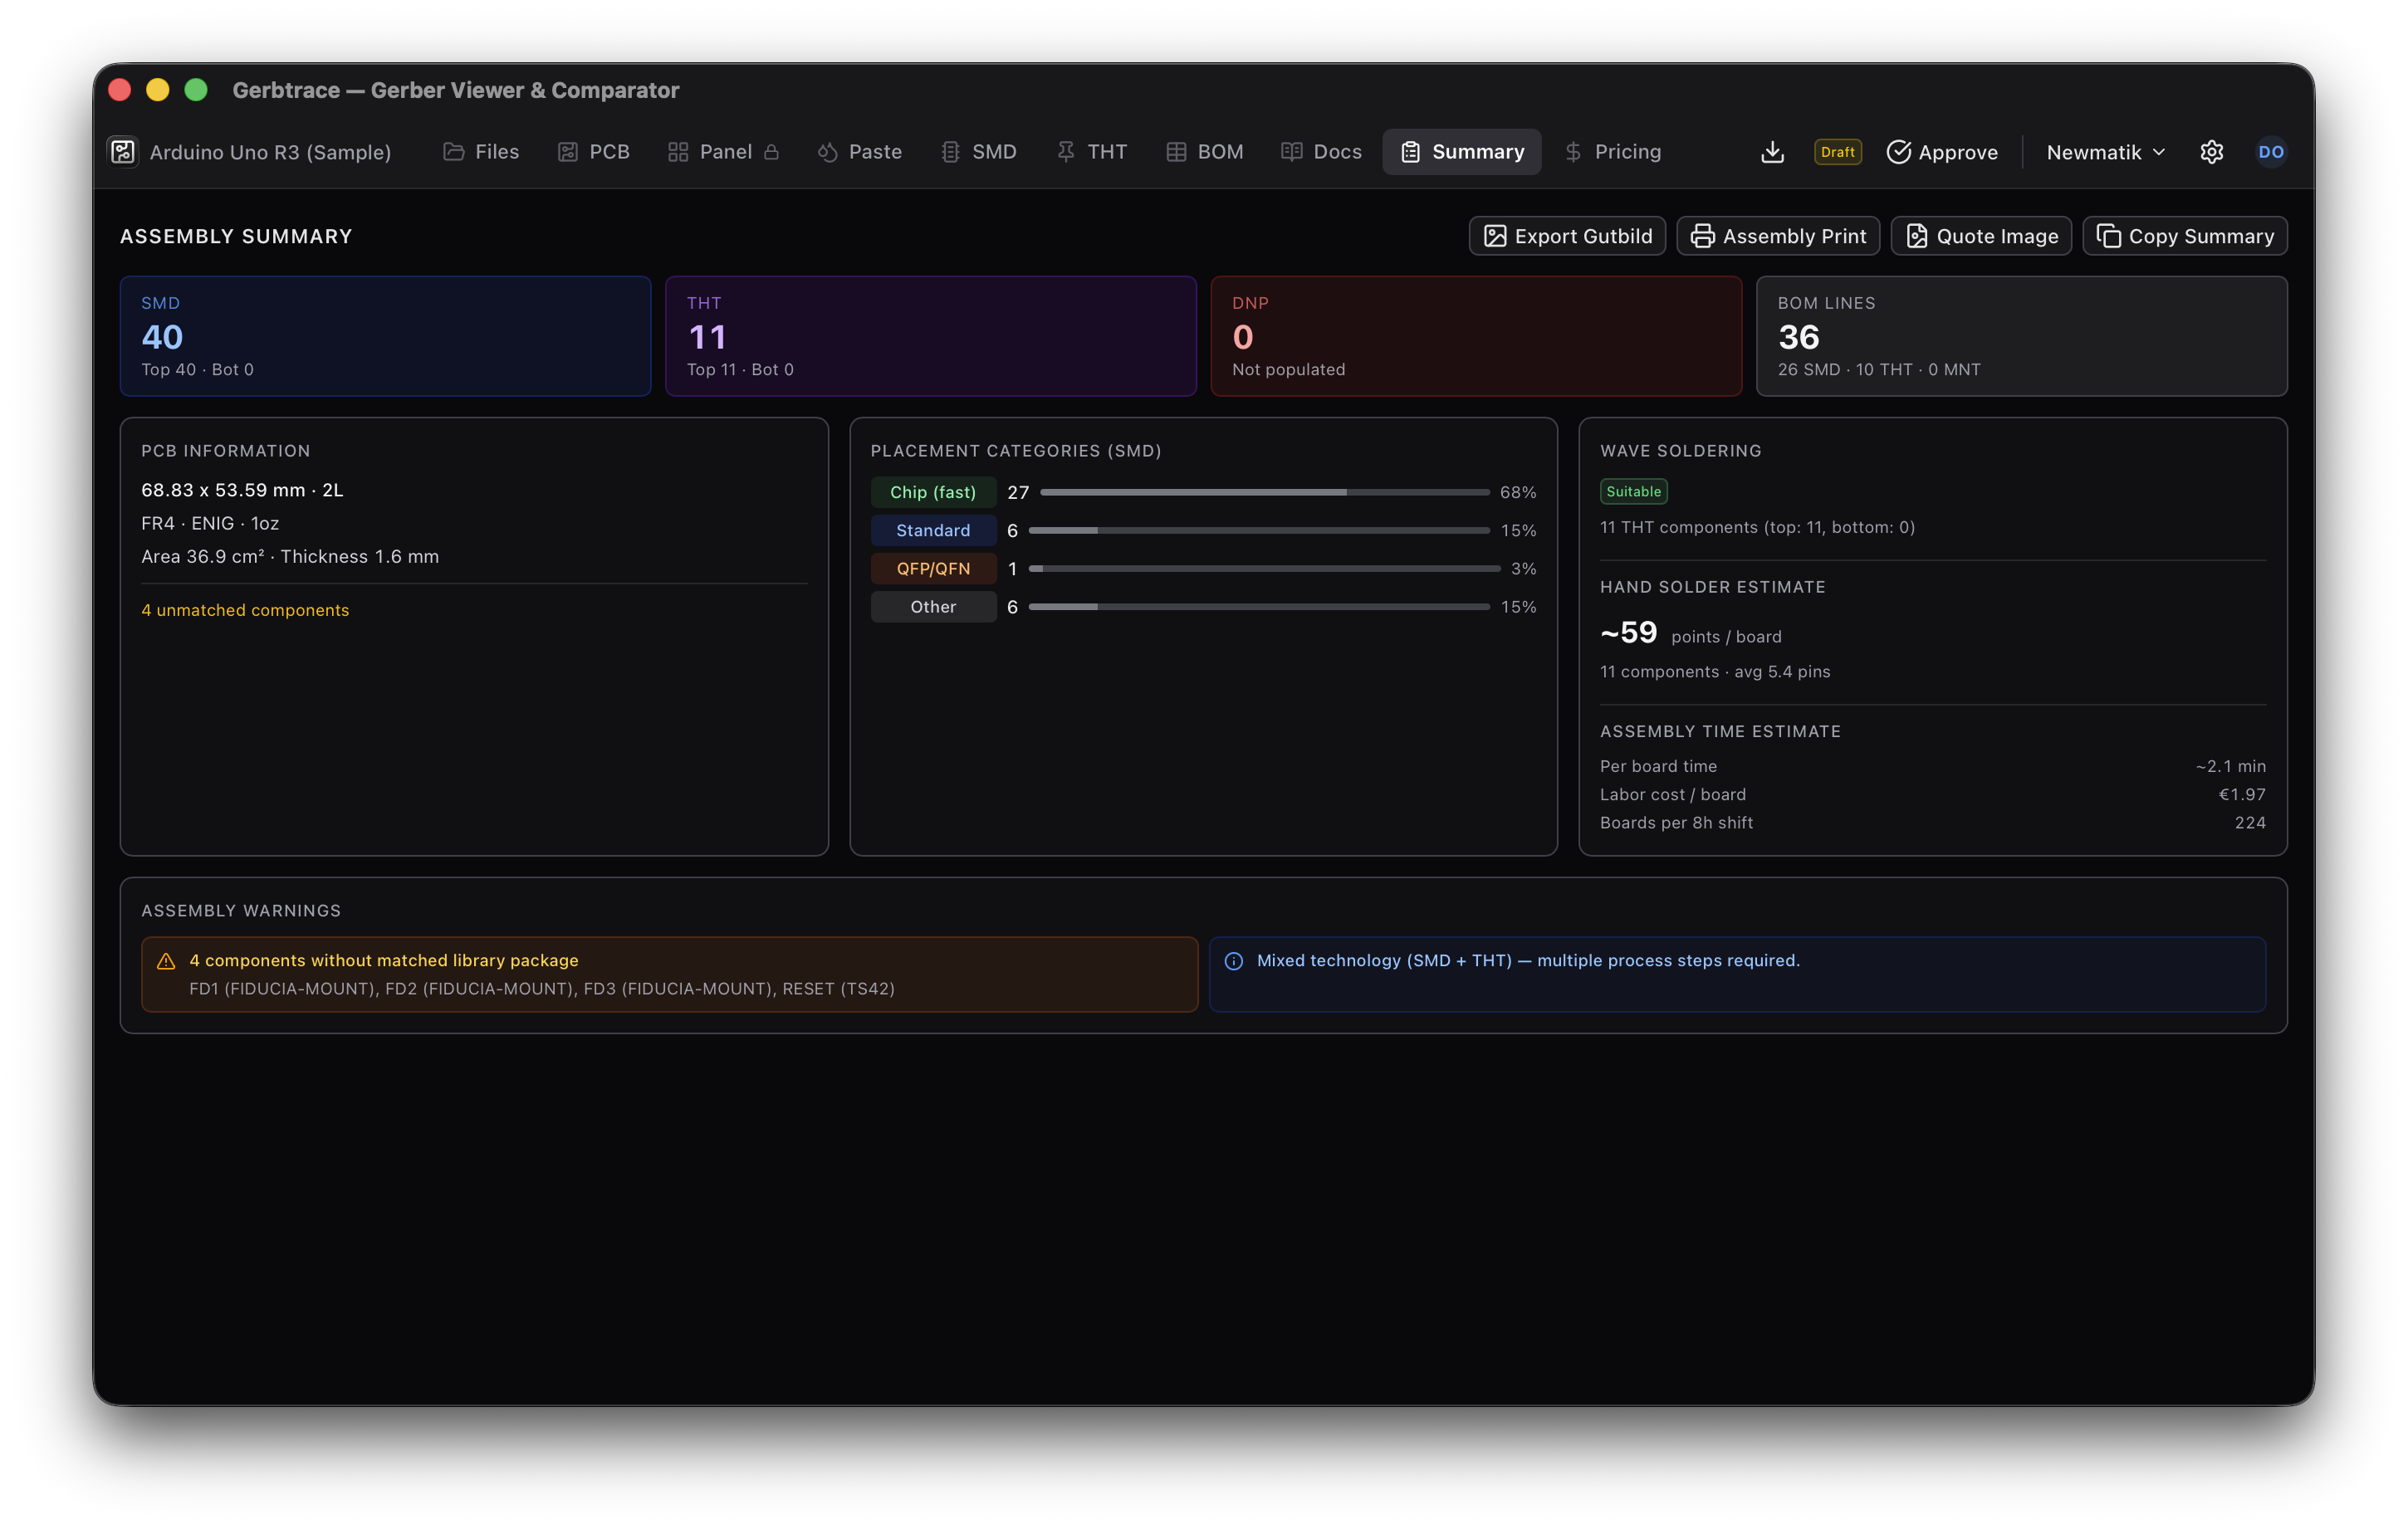Click the '4 unmatched components' link
The width and height of the screenshot is (2408, 1529).
245,610
